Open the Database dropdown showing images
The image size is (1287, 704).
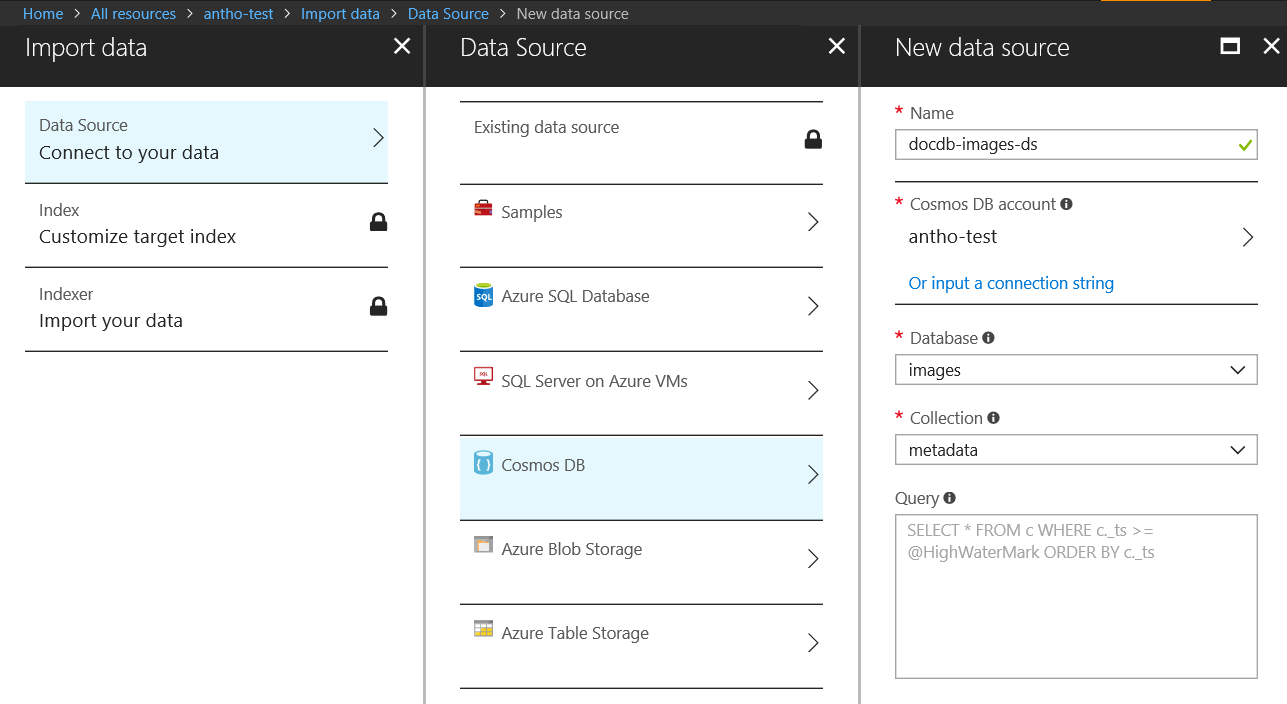pyautogui.click(x=1076, y=370)
